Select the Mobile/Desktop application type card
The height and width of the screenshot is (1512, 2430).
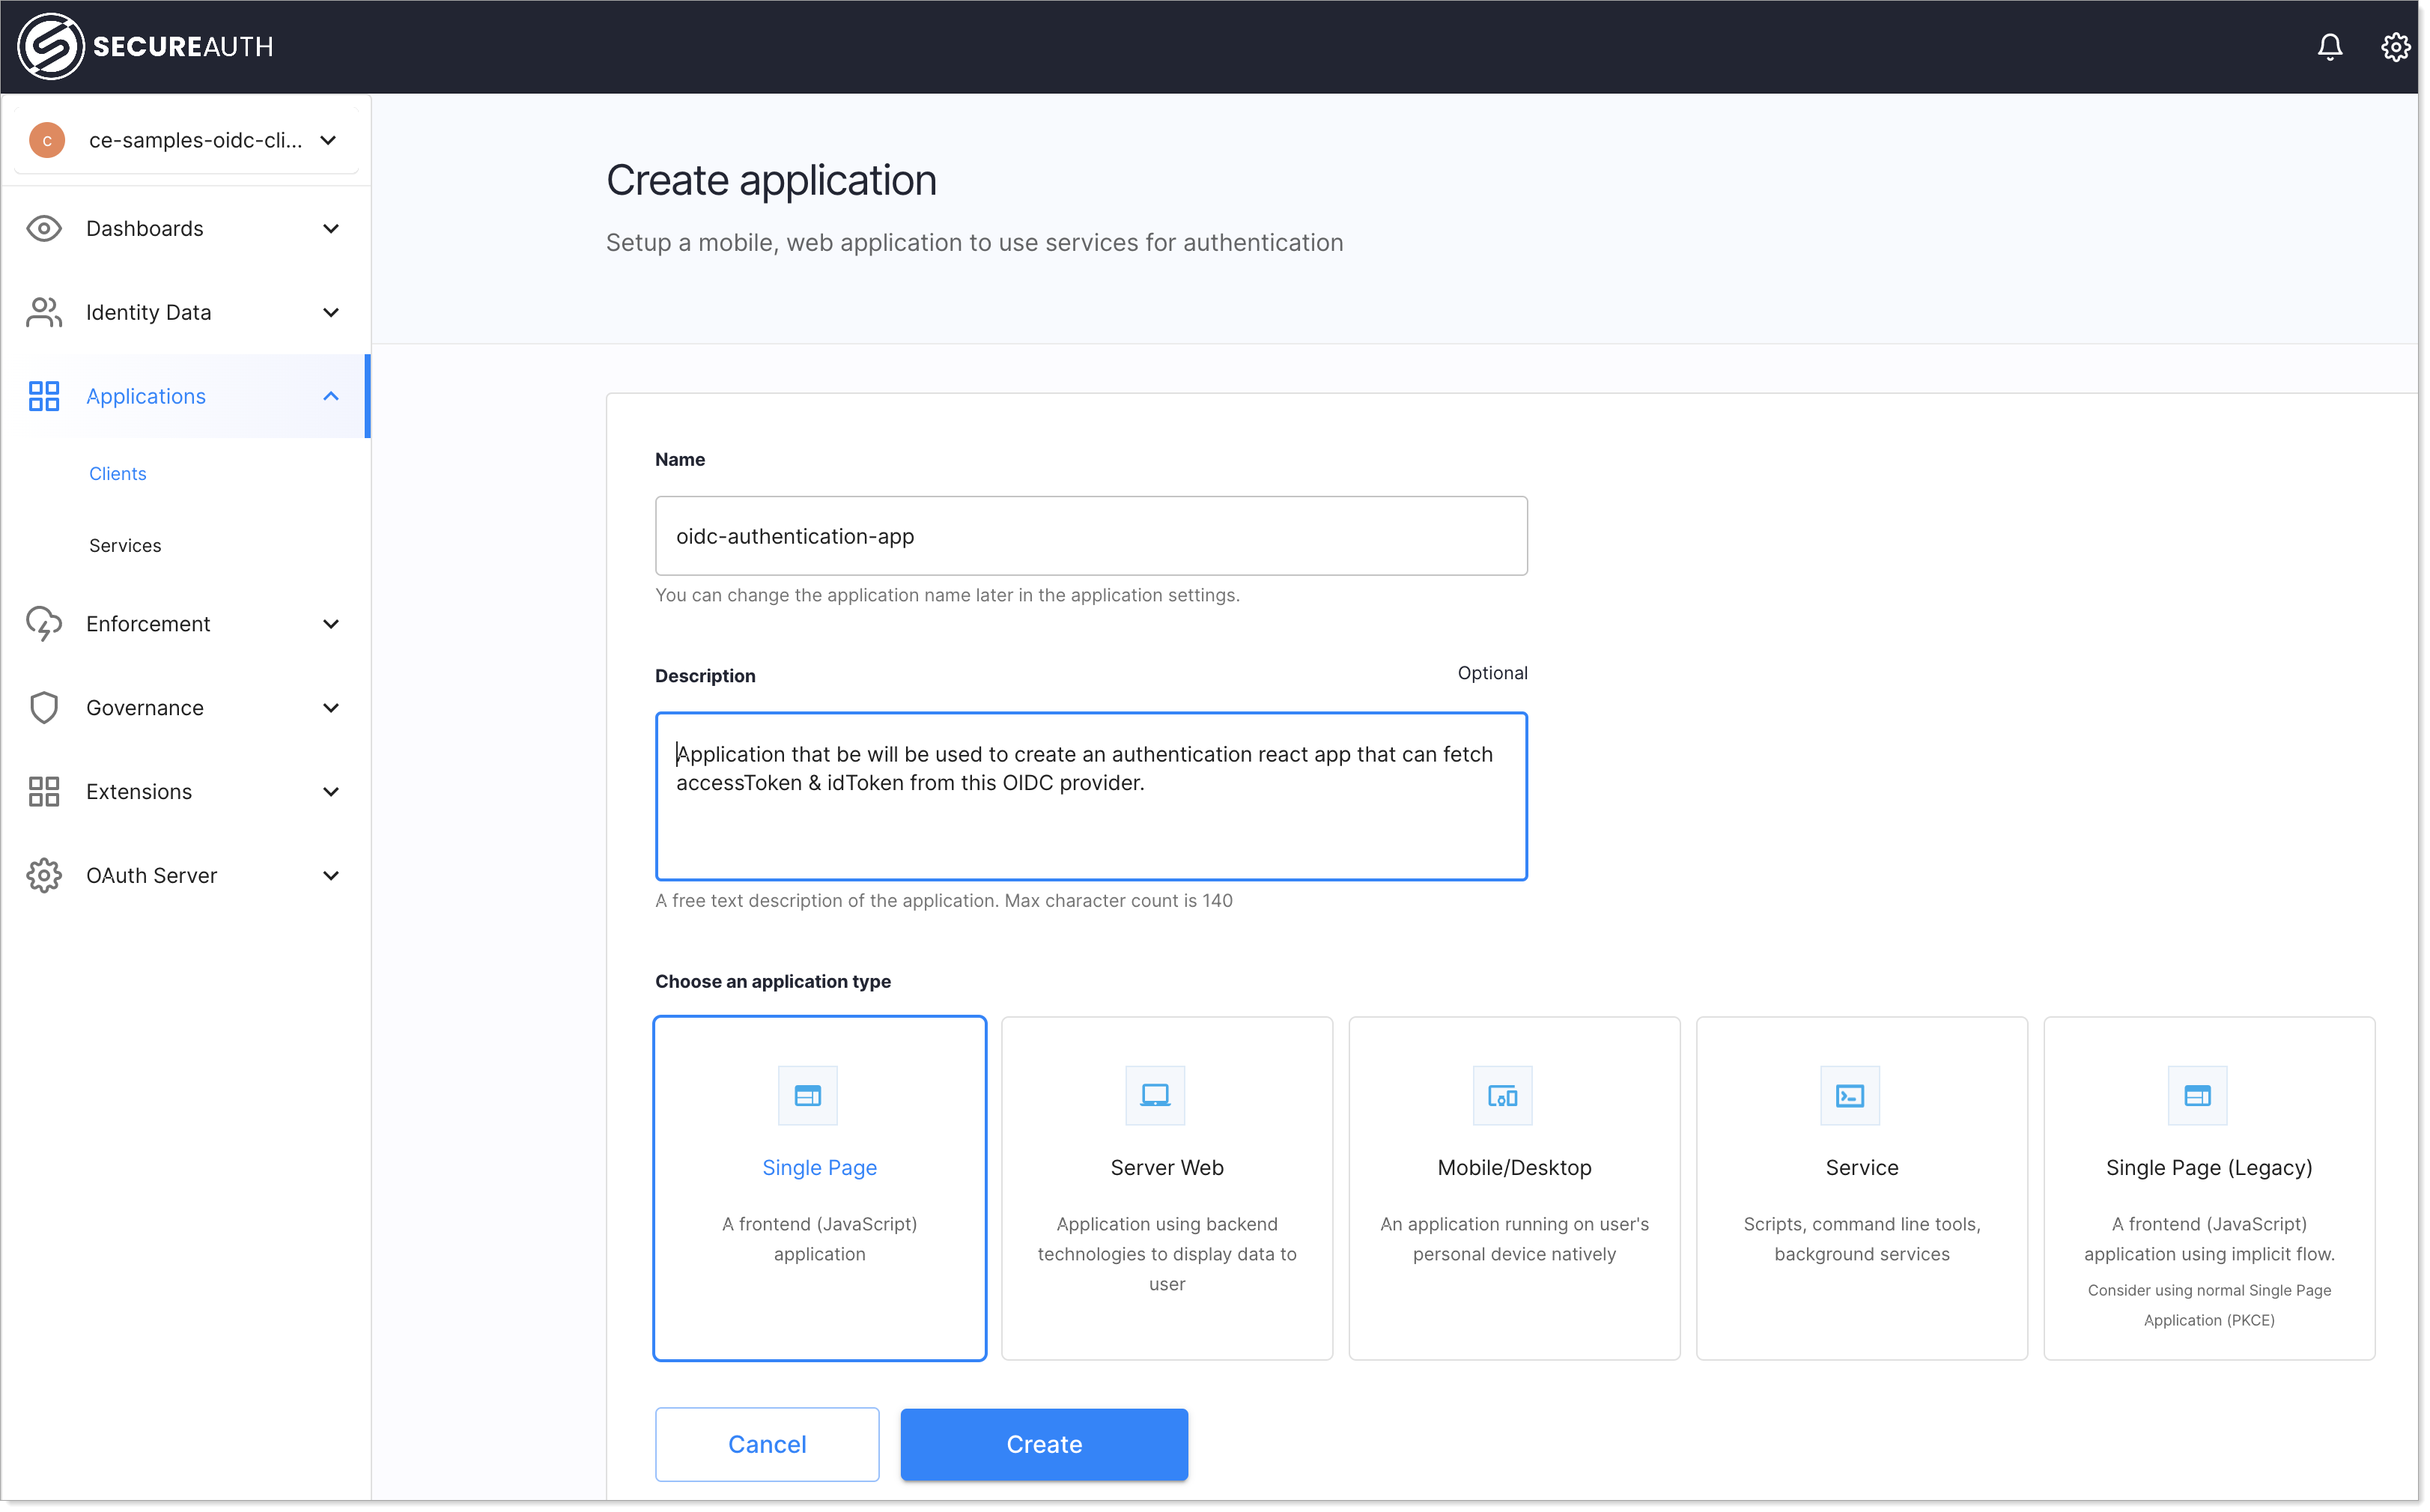(x=1515, y=1189)
